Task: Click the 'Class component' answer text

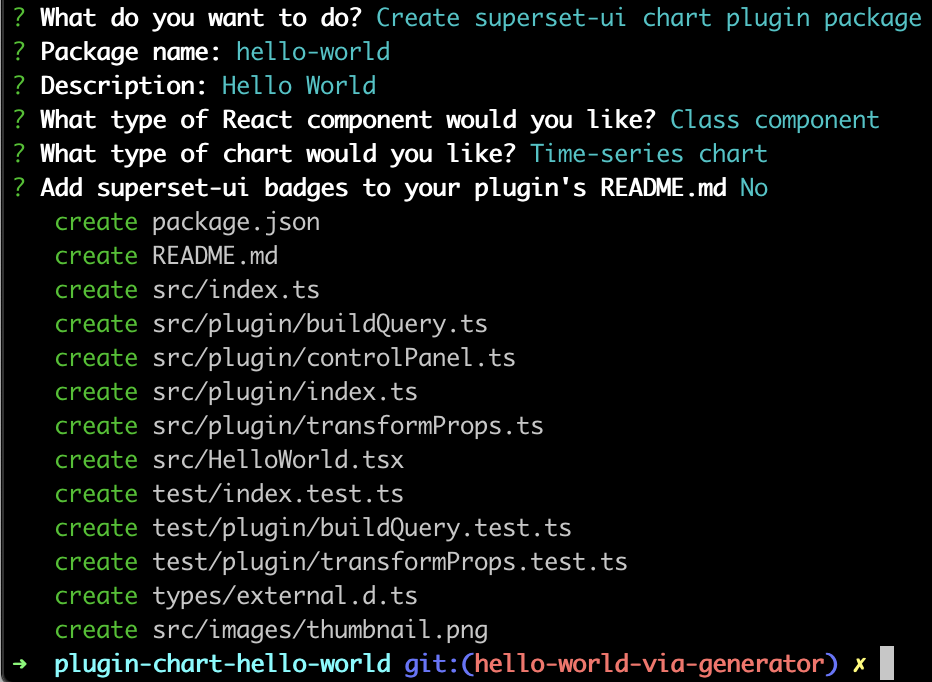Action: pyautogui.click(x=775, y=120)
